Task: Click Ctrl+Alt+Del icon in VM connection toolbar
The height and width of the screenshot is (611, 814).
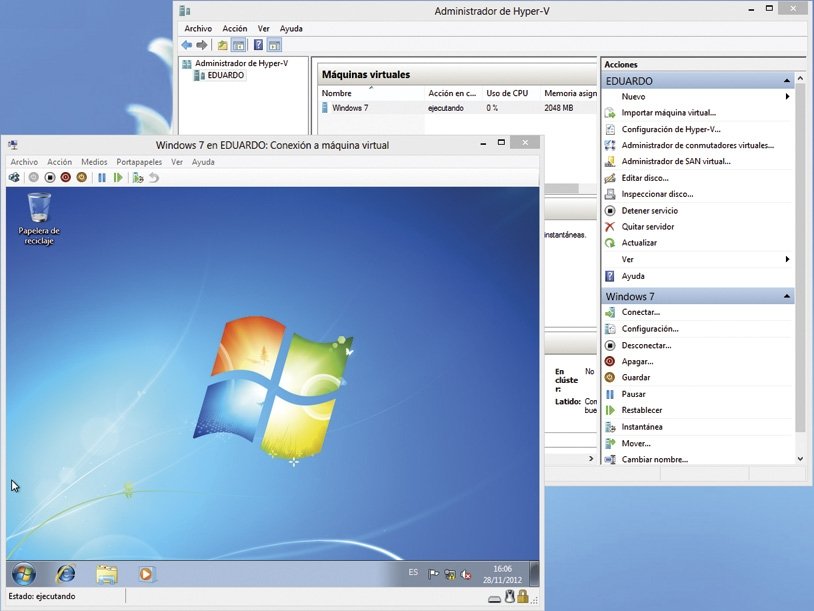Action: (x=14, y=178)
